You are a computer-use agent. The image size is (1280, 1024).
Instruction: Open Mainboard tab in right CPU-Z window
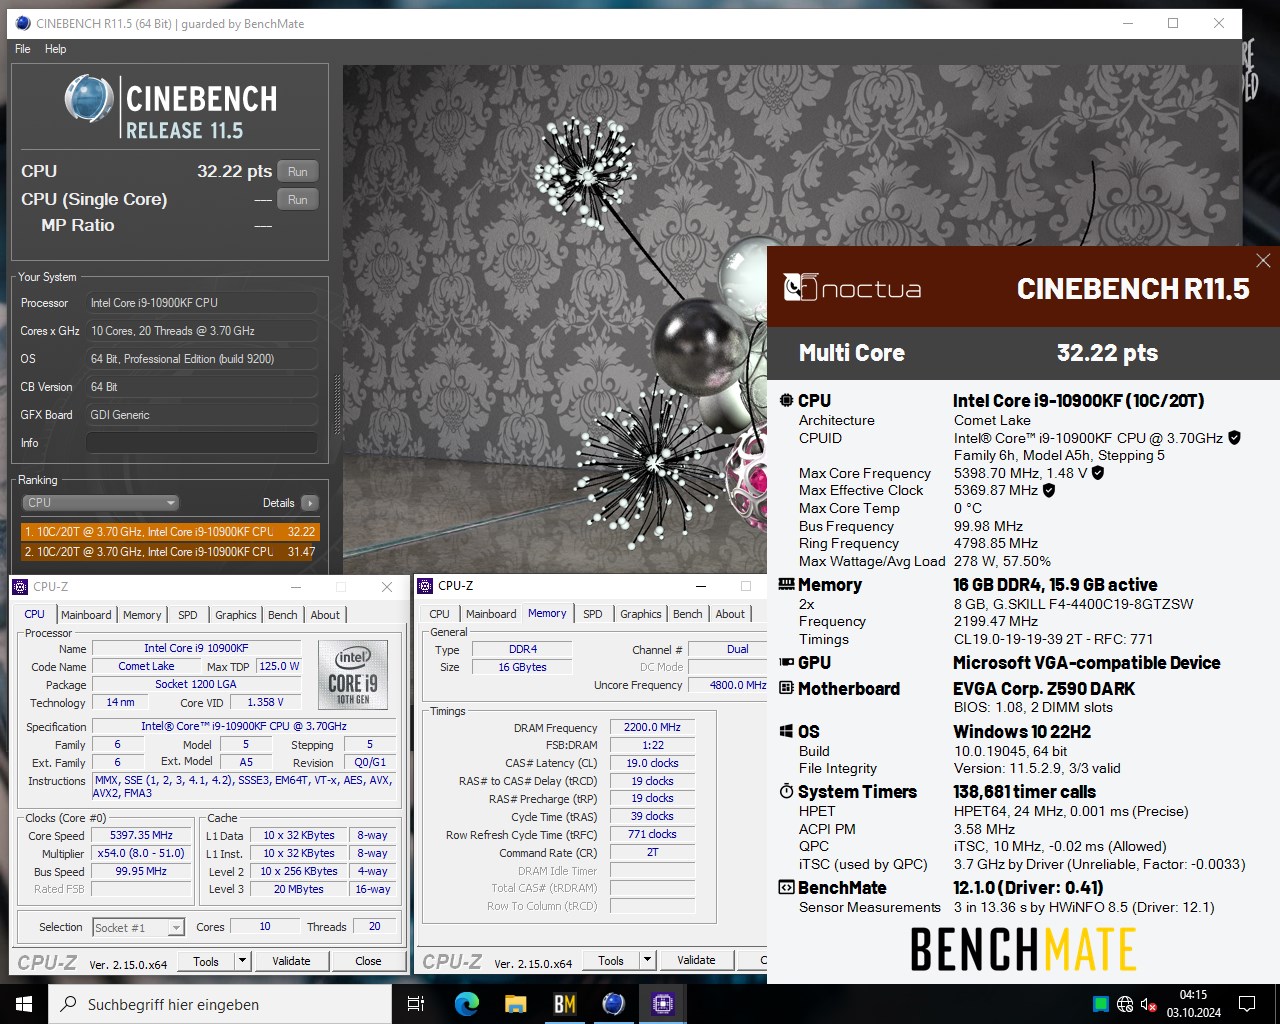tap(491, 614)
